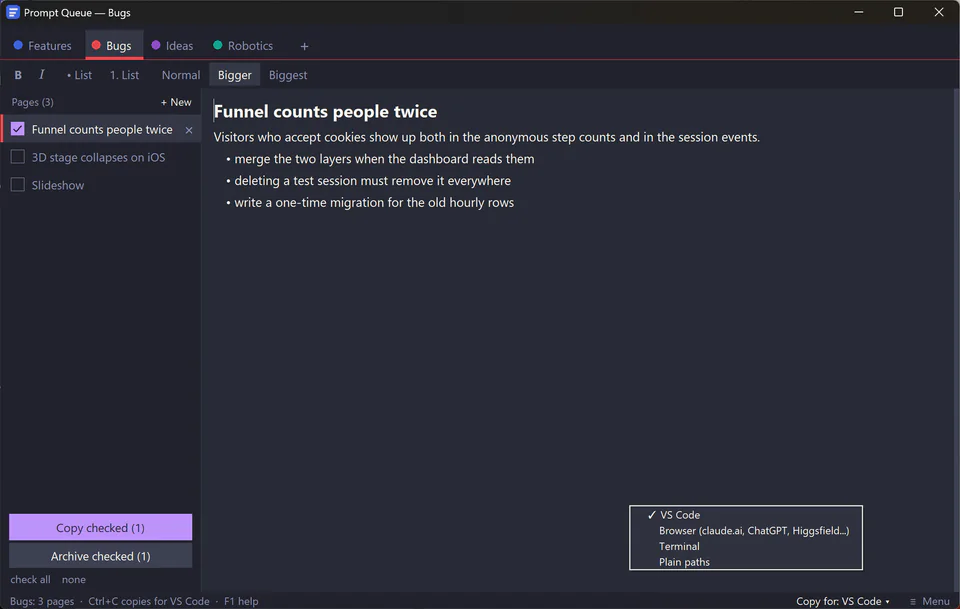Check the Slideshow page checkbox
This screenshot has width=960, height=609.
pos(18,185)
